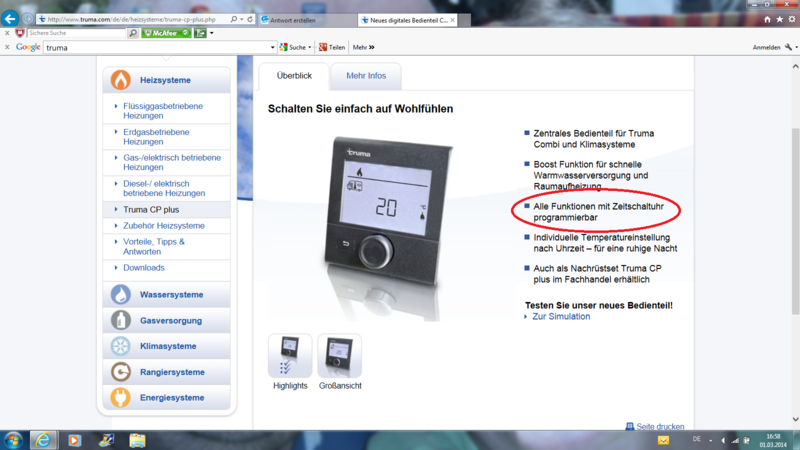
Task: Open the Zur Simulation link
Action: [560, 316]
